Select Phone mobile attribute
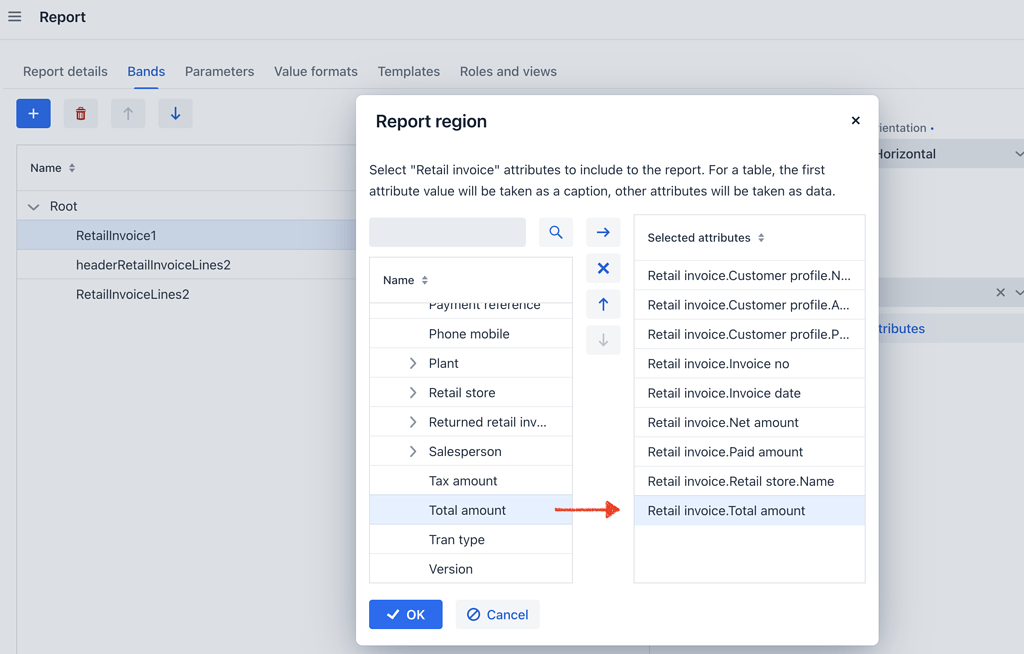This screenshot has width=1024, height=654. tap(471, 334)
